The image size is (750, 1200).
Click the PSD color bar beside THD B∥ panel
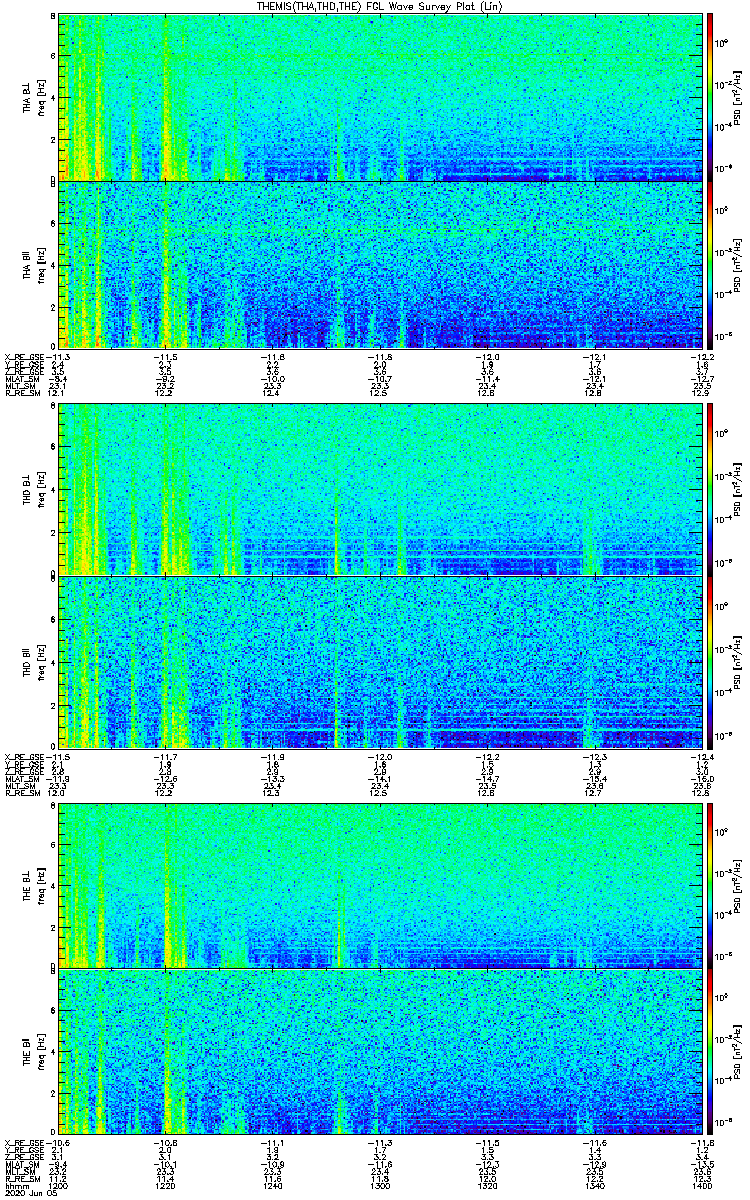pyautogui.click(x=710, y=661)
